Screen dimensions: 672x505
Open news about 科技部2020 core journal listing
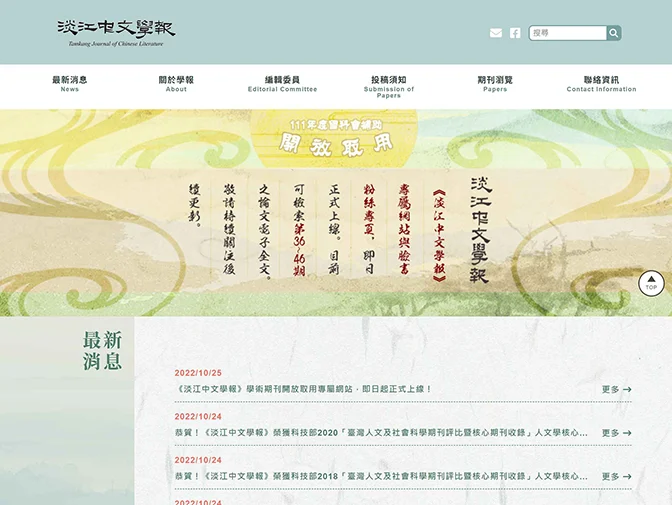click(x=381, y=433)
